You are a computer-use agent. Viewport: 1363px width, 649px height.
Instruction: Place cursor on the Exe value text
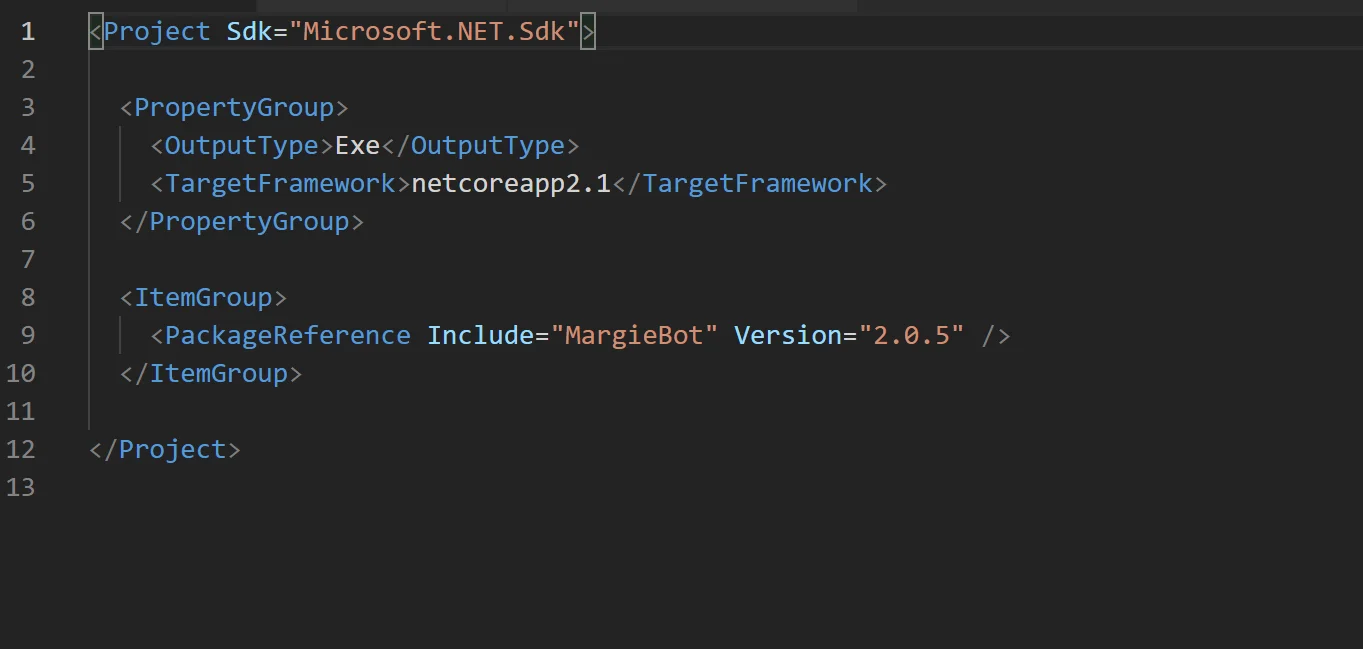pyautogui.click(x=357, y=146)
